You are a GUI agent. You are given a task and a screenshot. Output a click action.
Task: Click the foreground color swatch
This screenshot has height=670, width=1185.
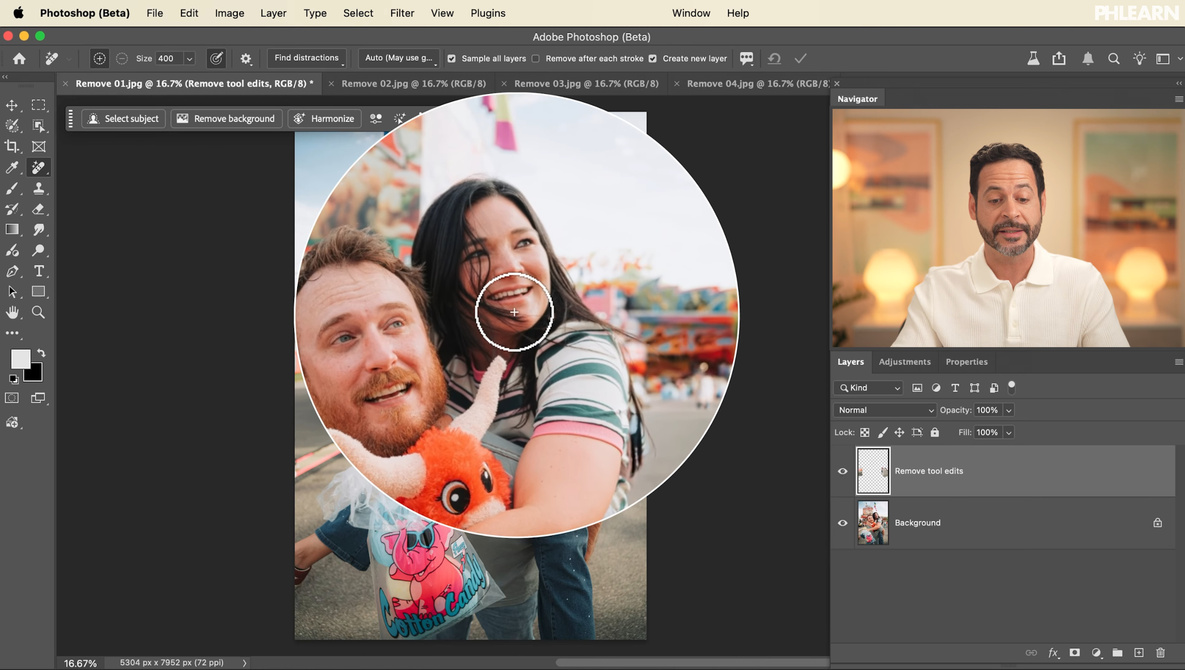click(x=20, y=359)
